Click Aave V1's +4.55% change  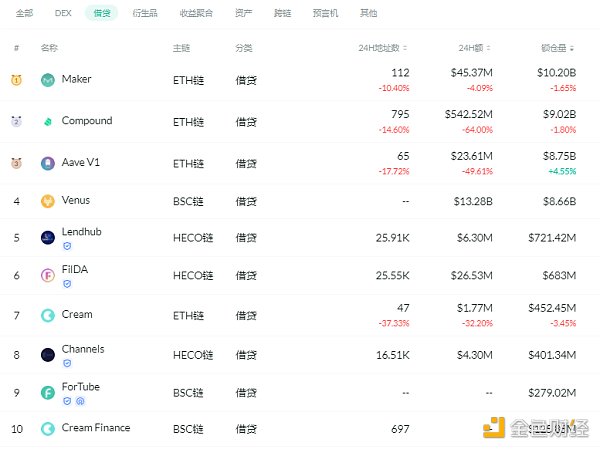tap(562, 171)
